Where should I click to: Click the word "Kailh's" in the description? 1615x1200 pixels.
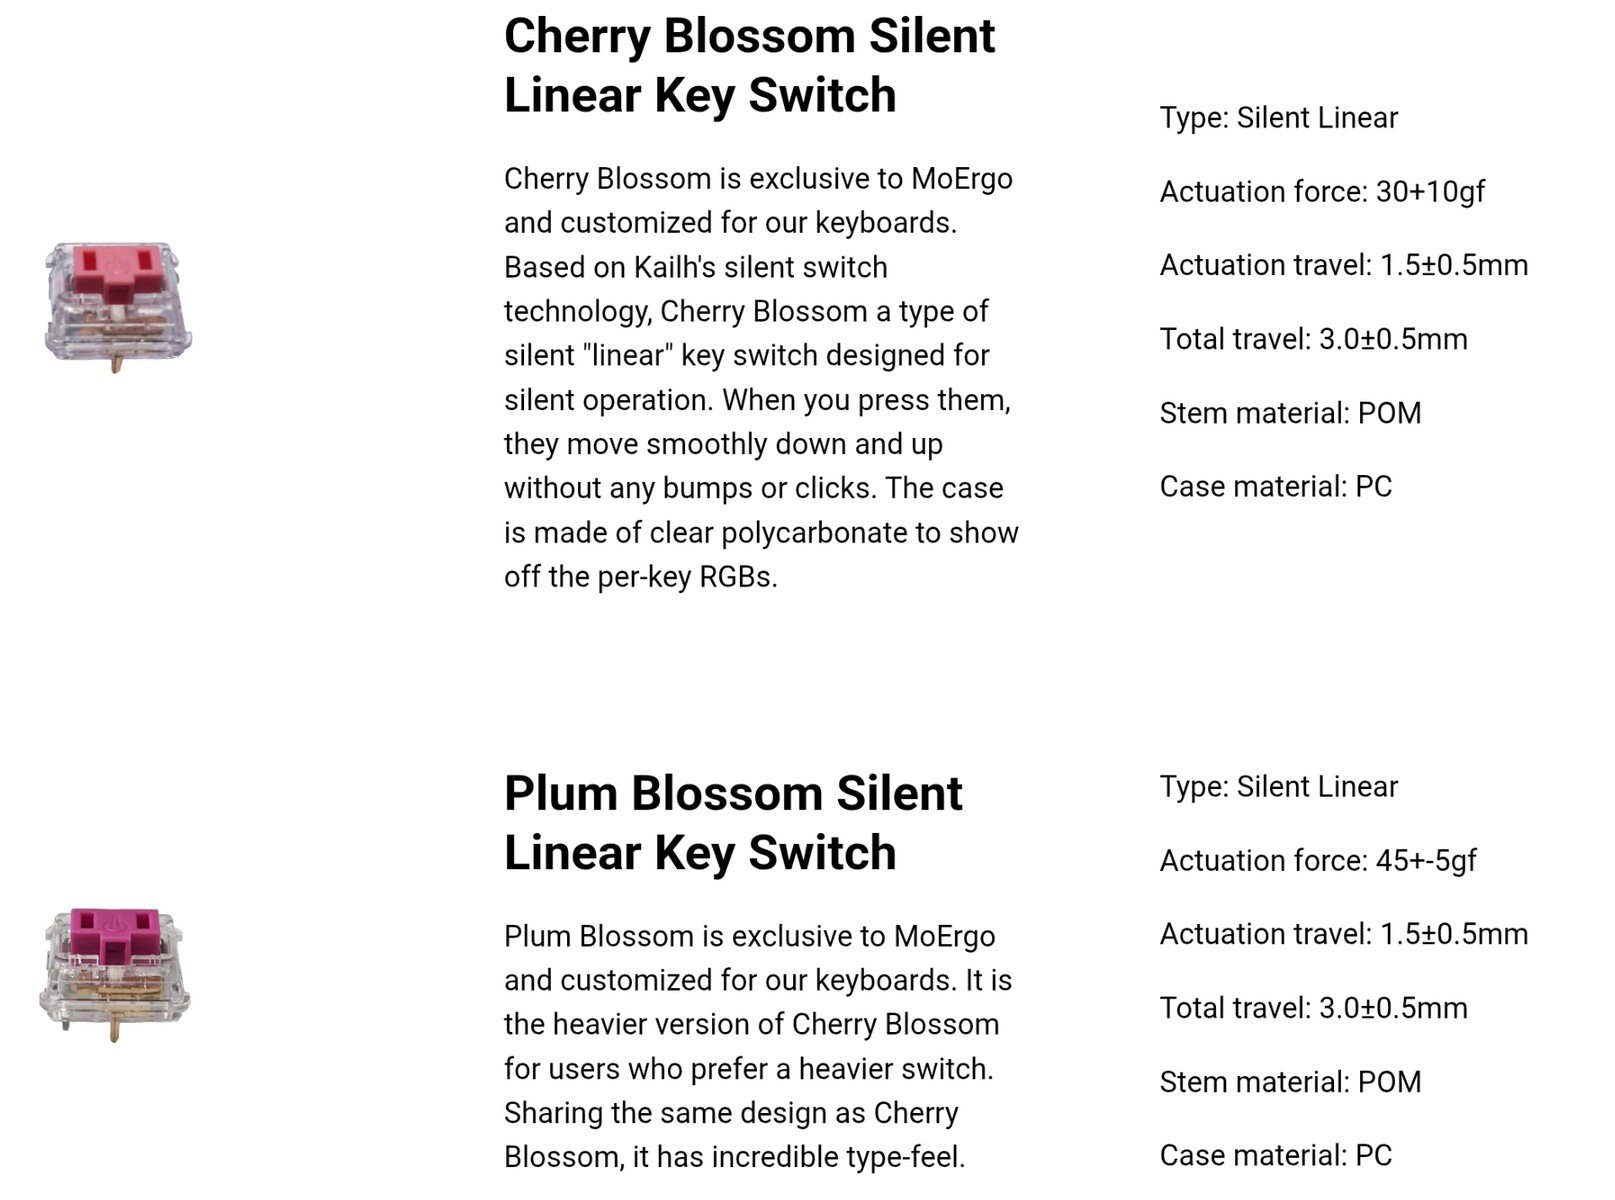click(x=674, y=268)
